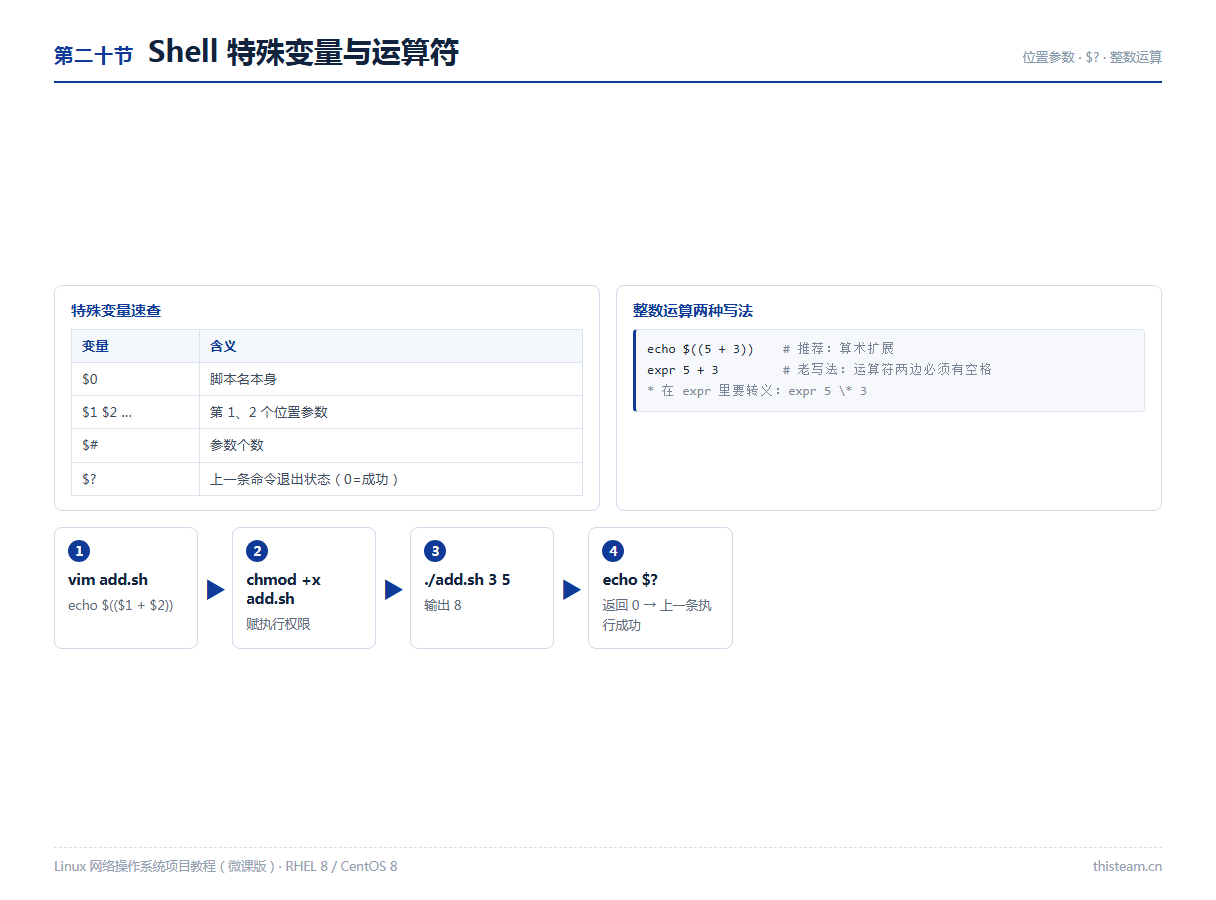Select the section label "第二十节"
Viewport: 1216px width, 900px height.
click(93, 56)
